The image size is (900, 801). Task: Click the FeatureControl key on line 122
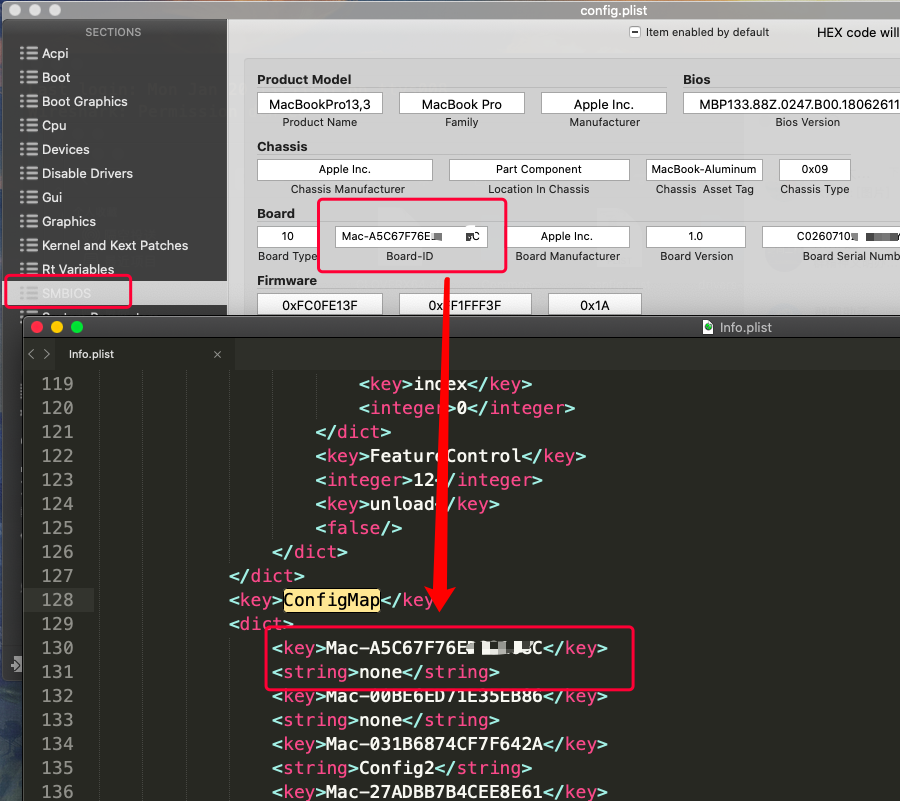(x=445, y=456)
